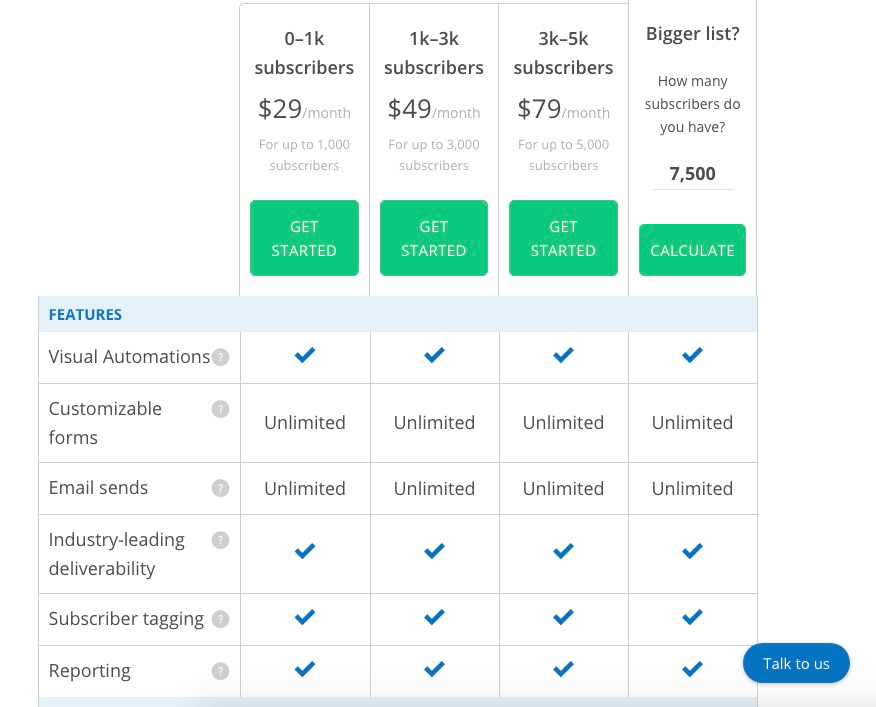Click the Reporting feature label
Screen dimensions: 876x707
[x=89, y=671]
